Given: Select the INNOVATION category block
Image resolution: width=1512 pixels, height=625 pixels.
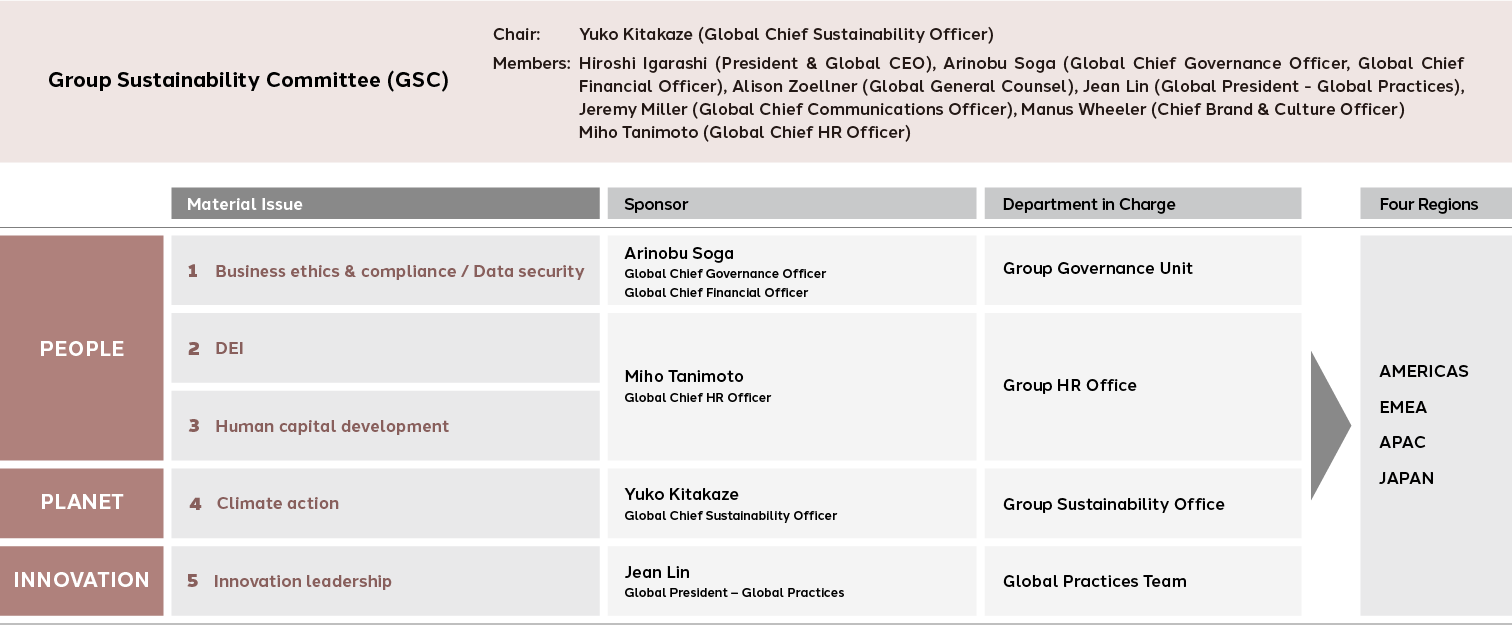Looking at the screenshot, I should (x=82, y=580).
